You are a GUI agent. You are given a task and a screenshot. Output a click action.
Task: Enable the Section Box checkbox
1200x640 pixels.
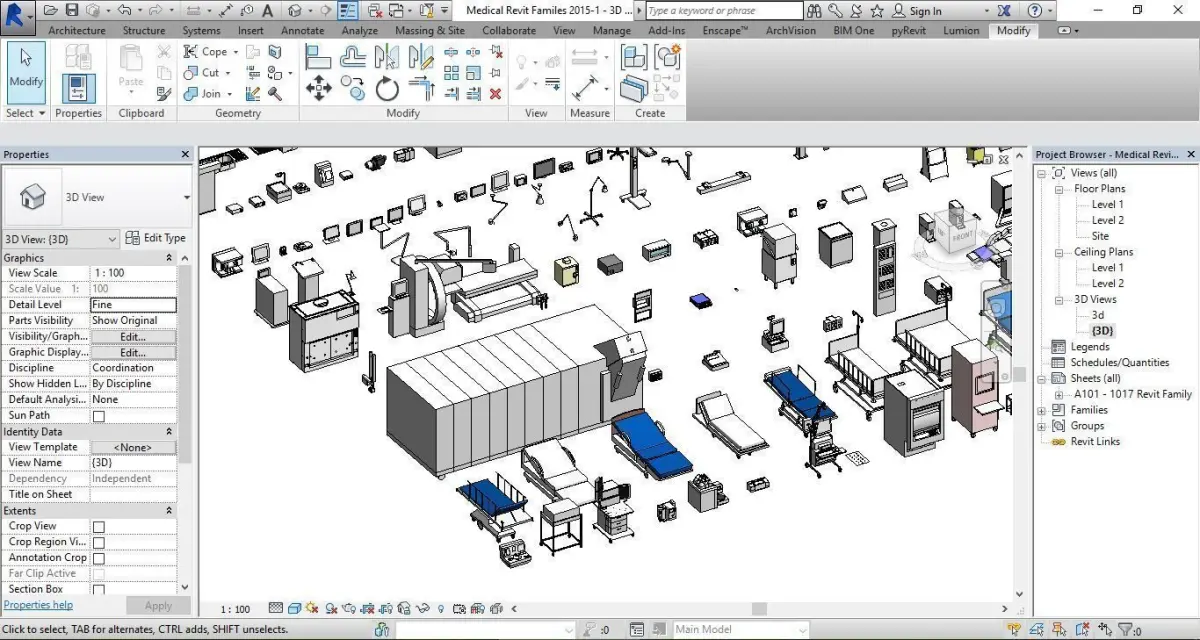[x=98, y=590]
